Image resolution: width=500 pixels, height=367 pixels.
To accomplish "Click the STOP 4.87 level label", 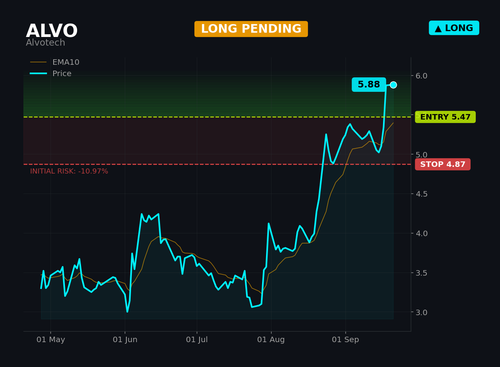I will pyautogui.click(x=443, y=164).
